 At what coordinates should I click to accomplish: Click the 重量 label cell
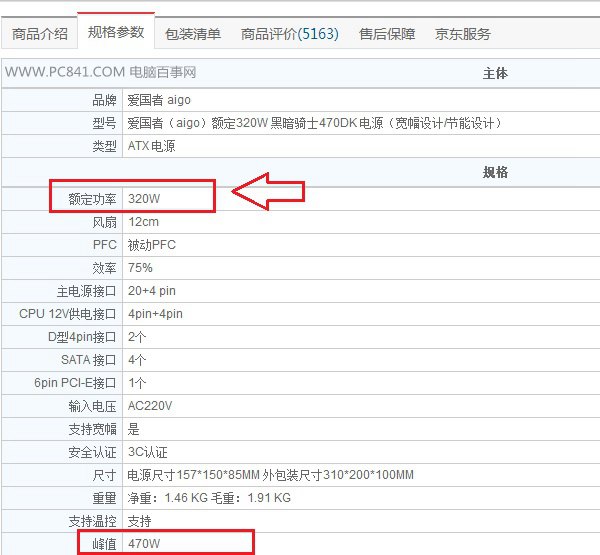coord(62,498)
